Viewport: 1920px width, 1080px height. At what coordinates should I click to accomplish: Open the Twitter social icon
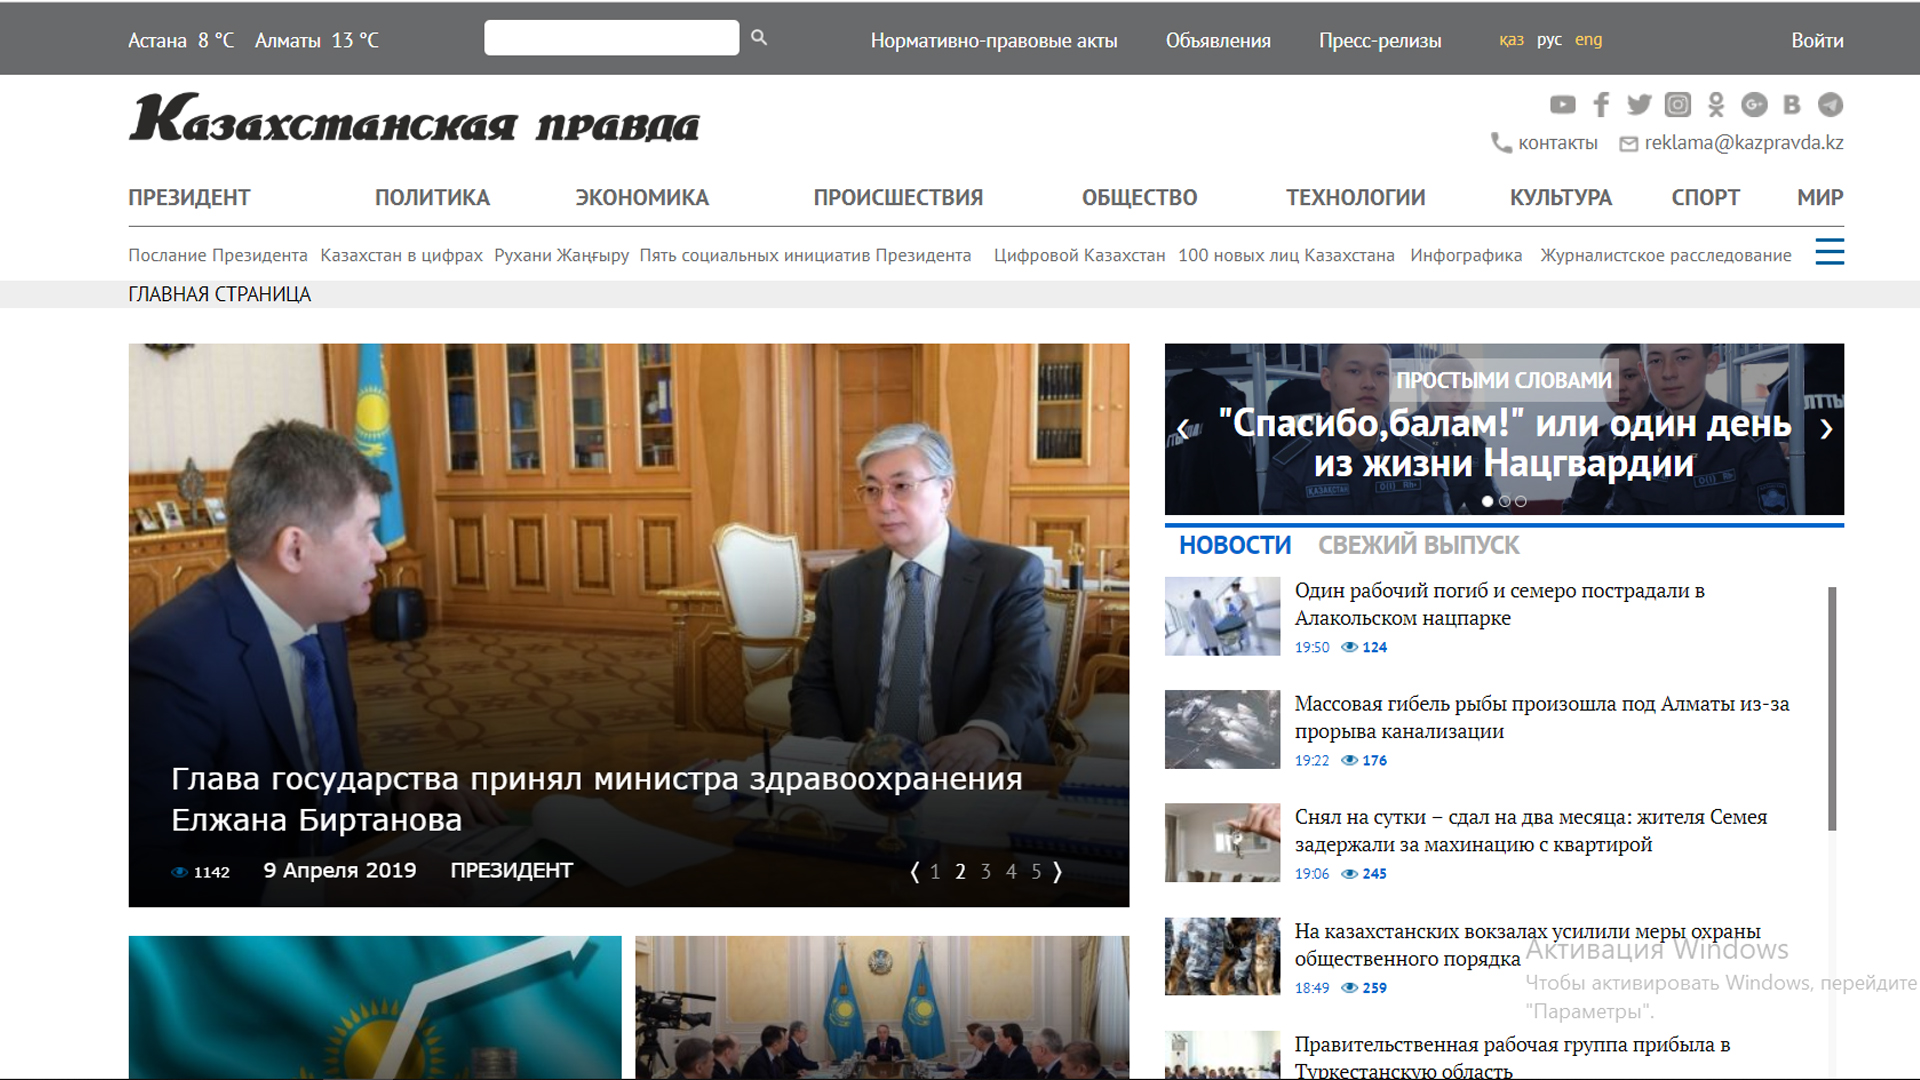[1639, 105]
